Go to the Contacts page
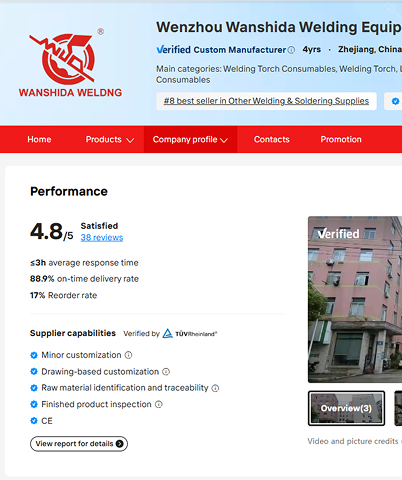 pos(272,139)
